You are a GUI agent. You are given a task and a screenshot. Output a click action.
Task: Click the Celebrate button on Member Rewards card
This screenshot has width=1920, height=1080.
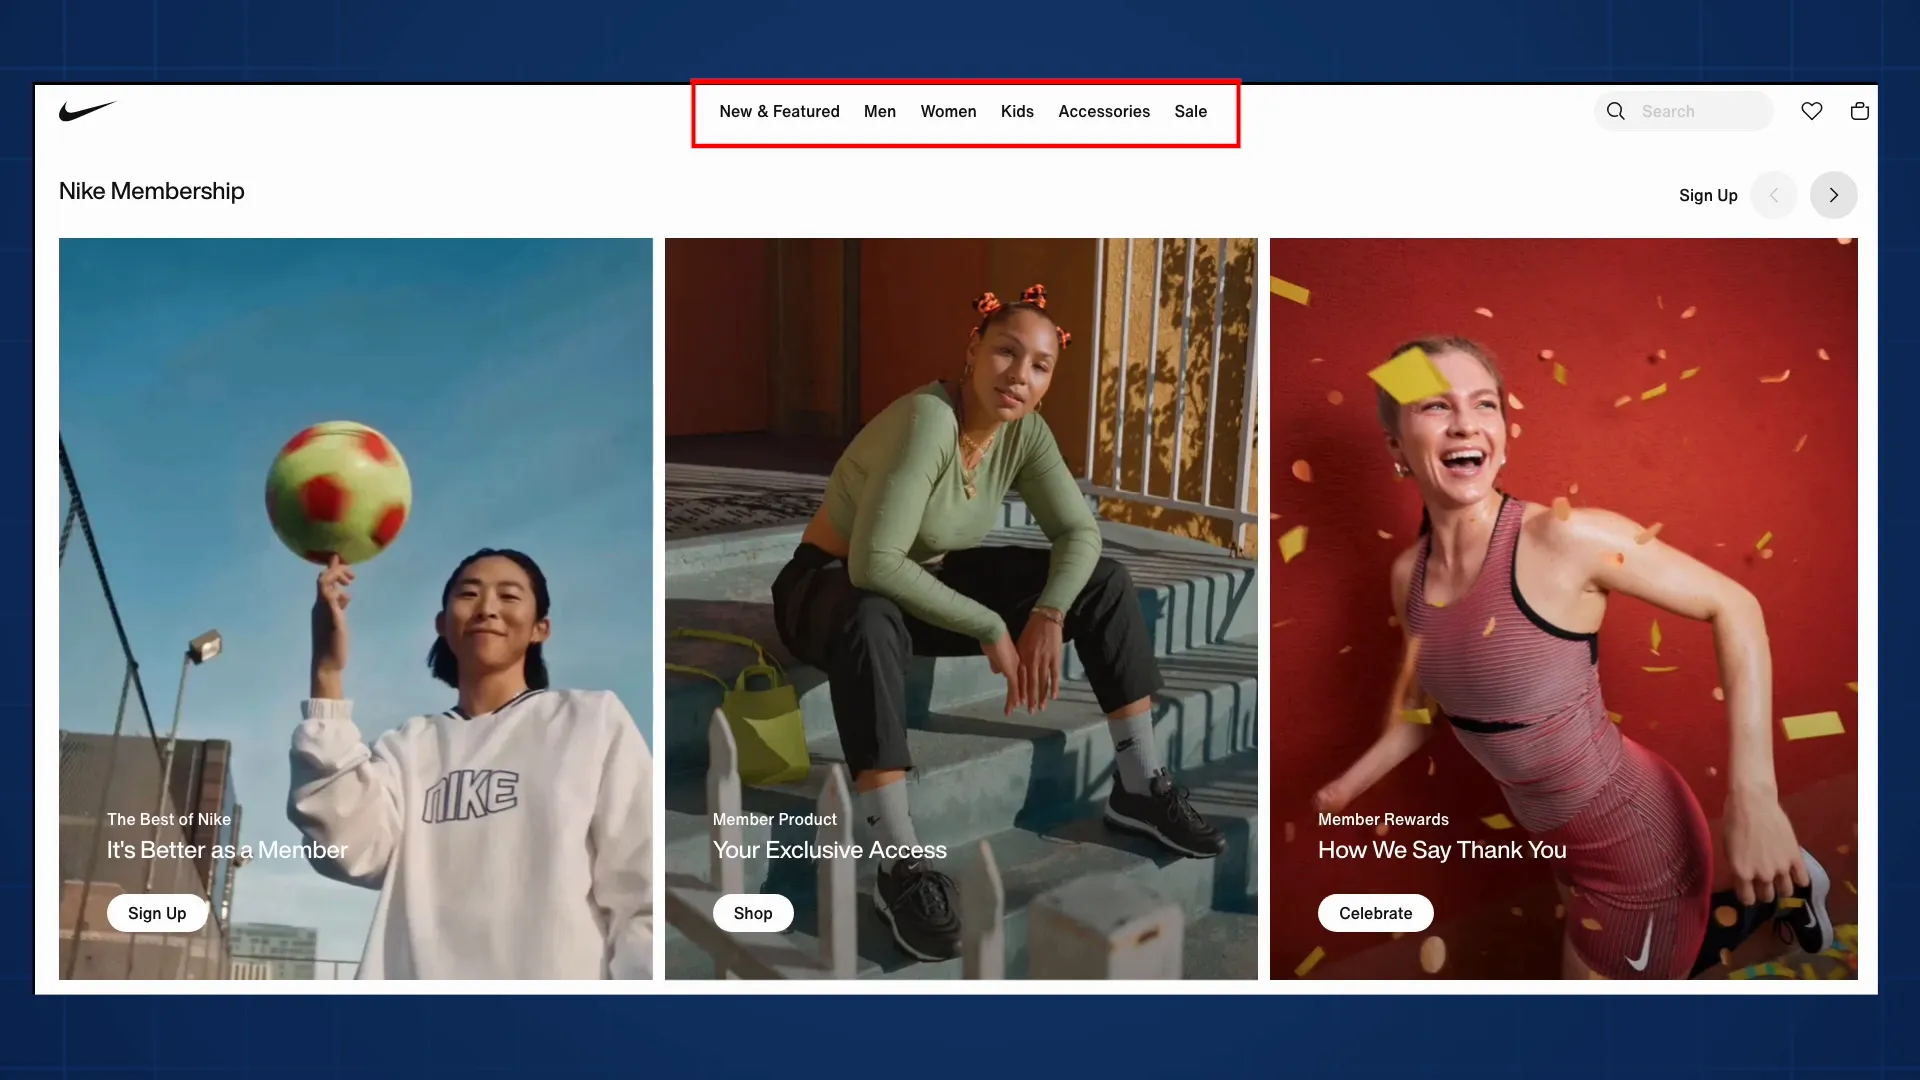(1375, 913)
